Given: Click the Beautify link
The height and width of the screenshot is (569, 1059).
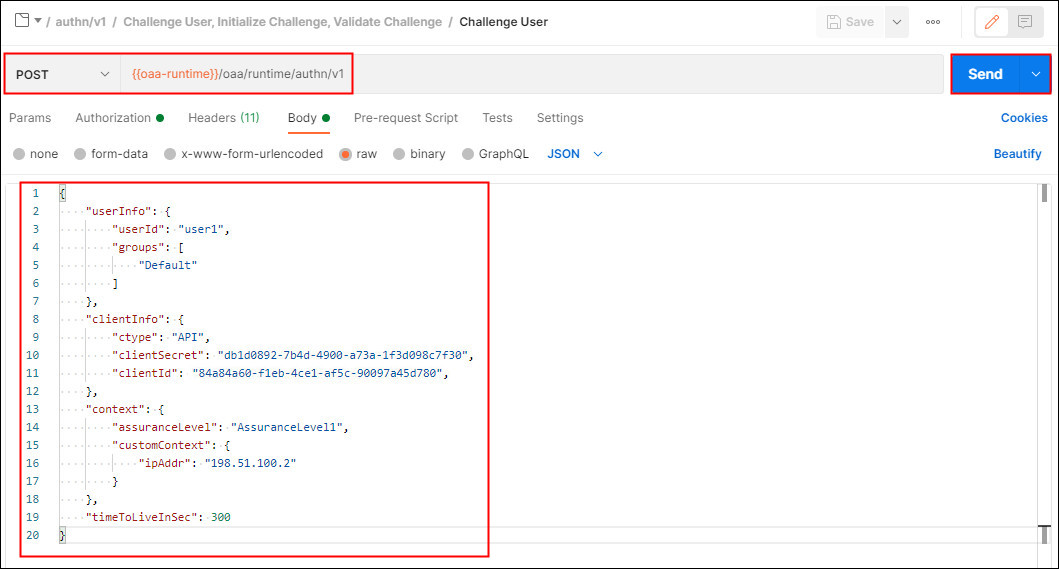Looking at the screenshot, I should click(1017, 154).
